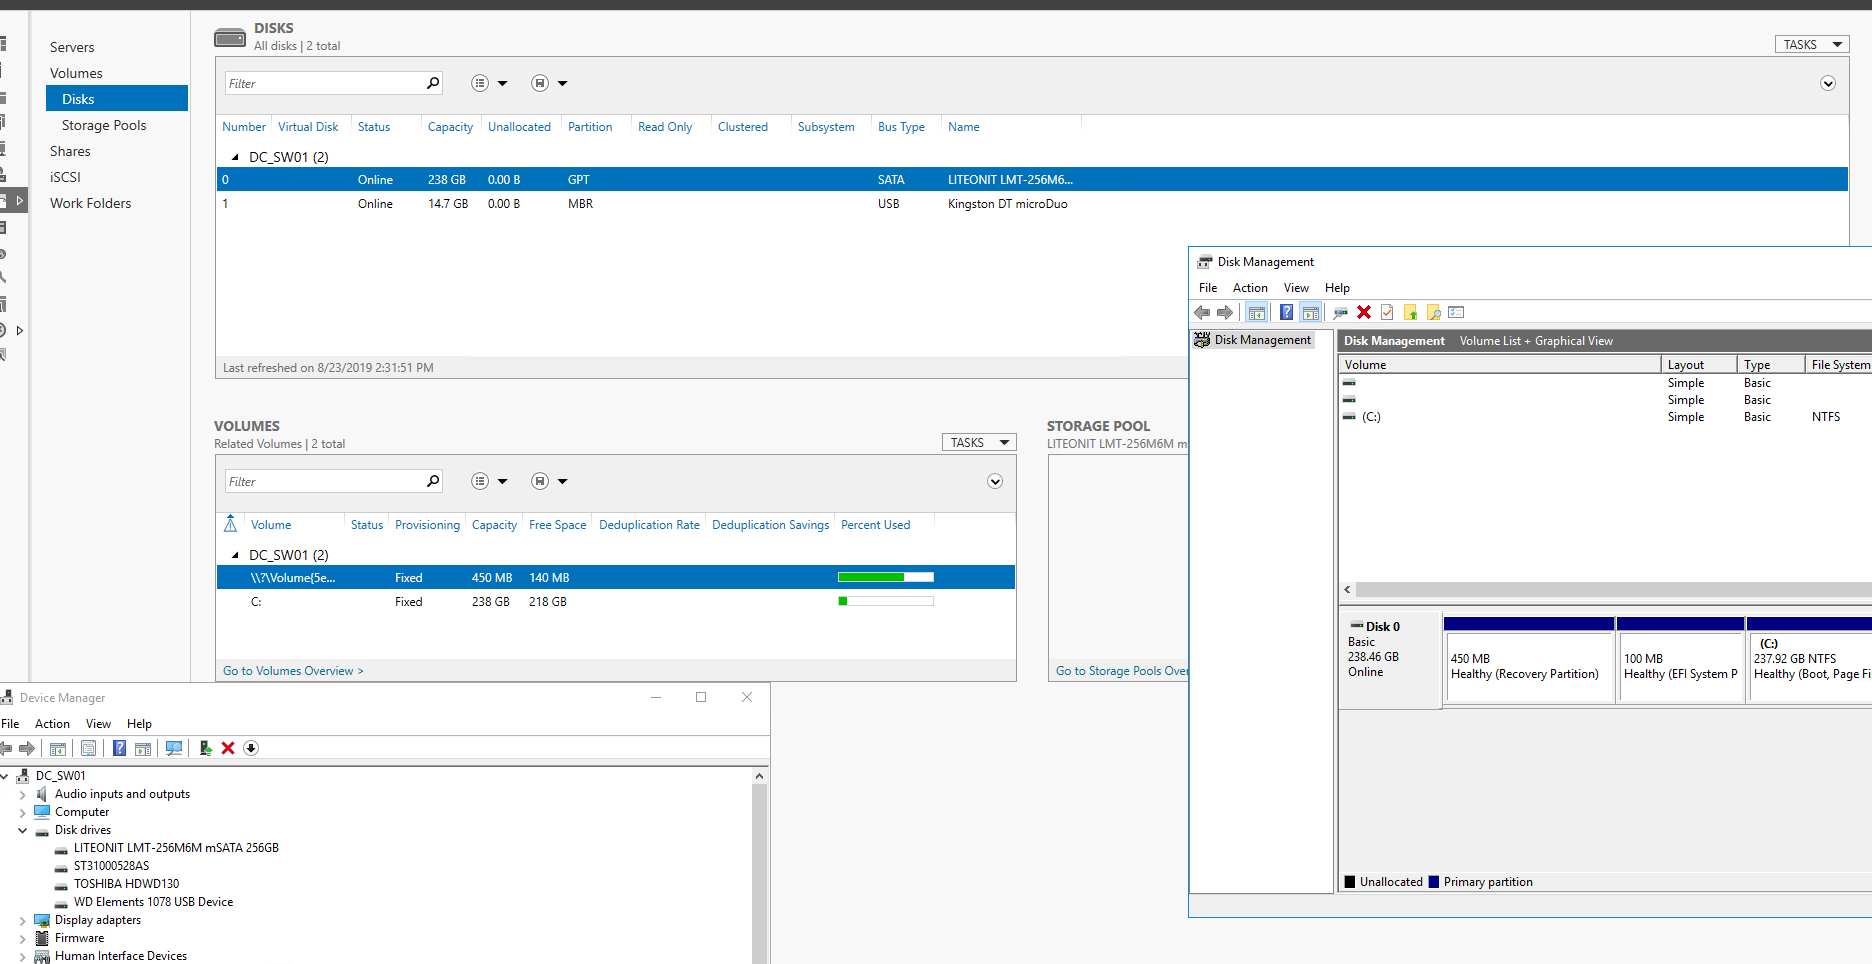Expand Display adapters in Device Manager
The image size is (1872, 964).
coord(22,921)
